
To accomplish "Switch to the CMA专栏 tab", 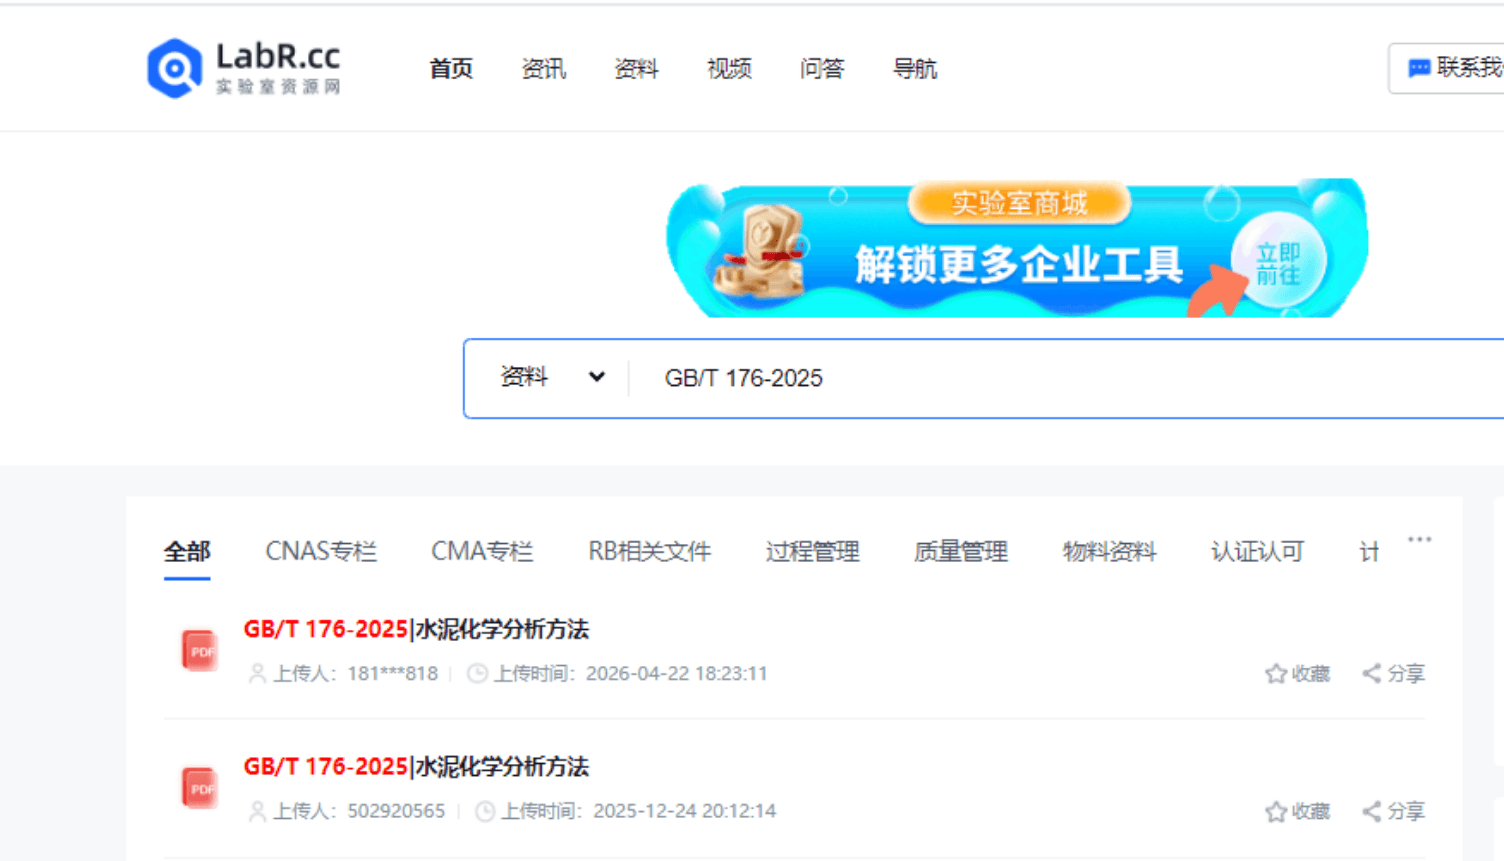I will [482, 551].
